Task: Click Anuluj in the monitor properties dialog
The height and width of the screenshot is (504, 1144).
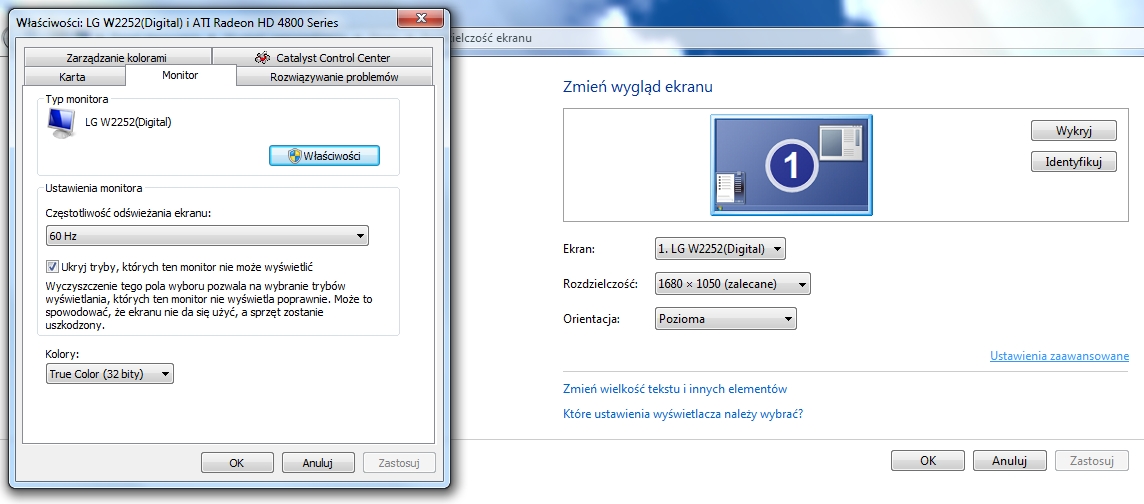Action: point(317,462)
